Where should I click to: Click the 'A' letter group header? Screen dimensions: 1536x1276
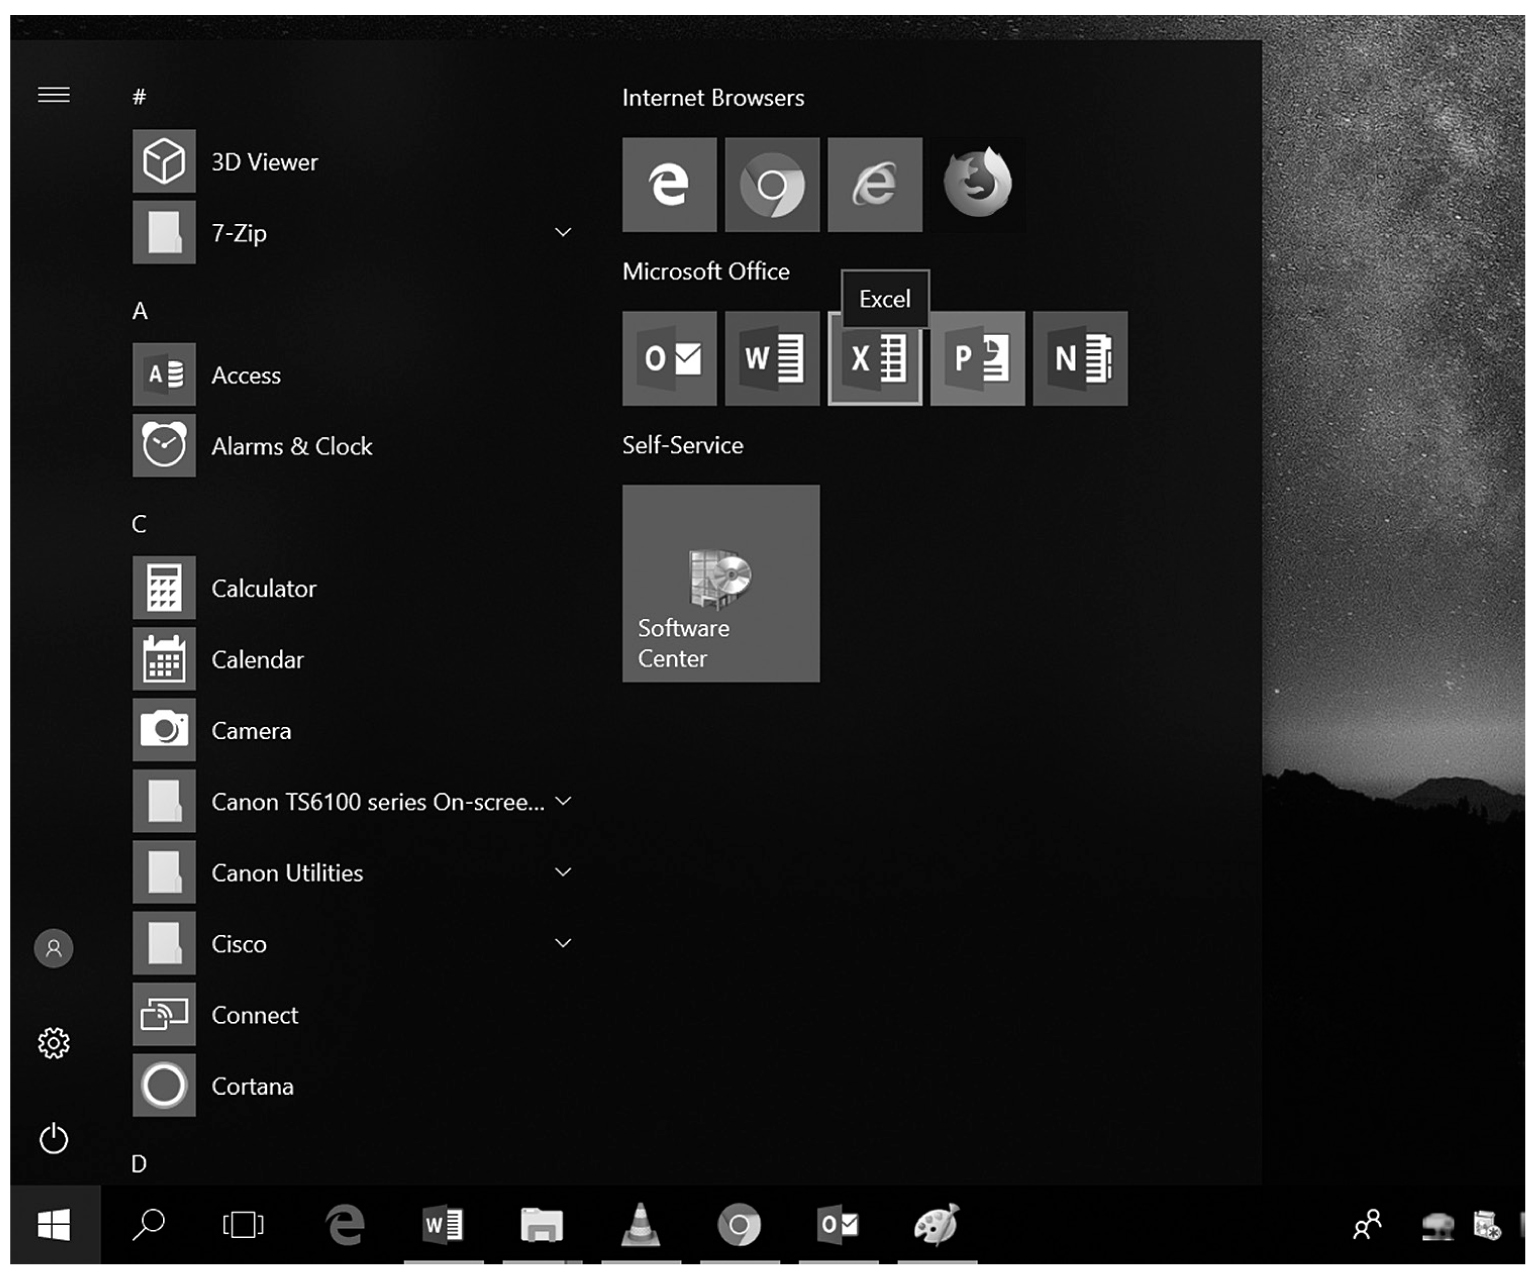tap(140, 311)
